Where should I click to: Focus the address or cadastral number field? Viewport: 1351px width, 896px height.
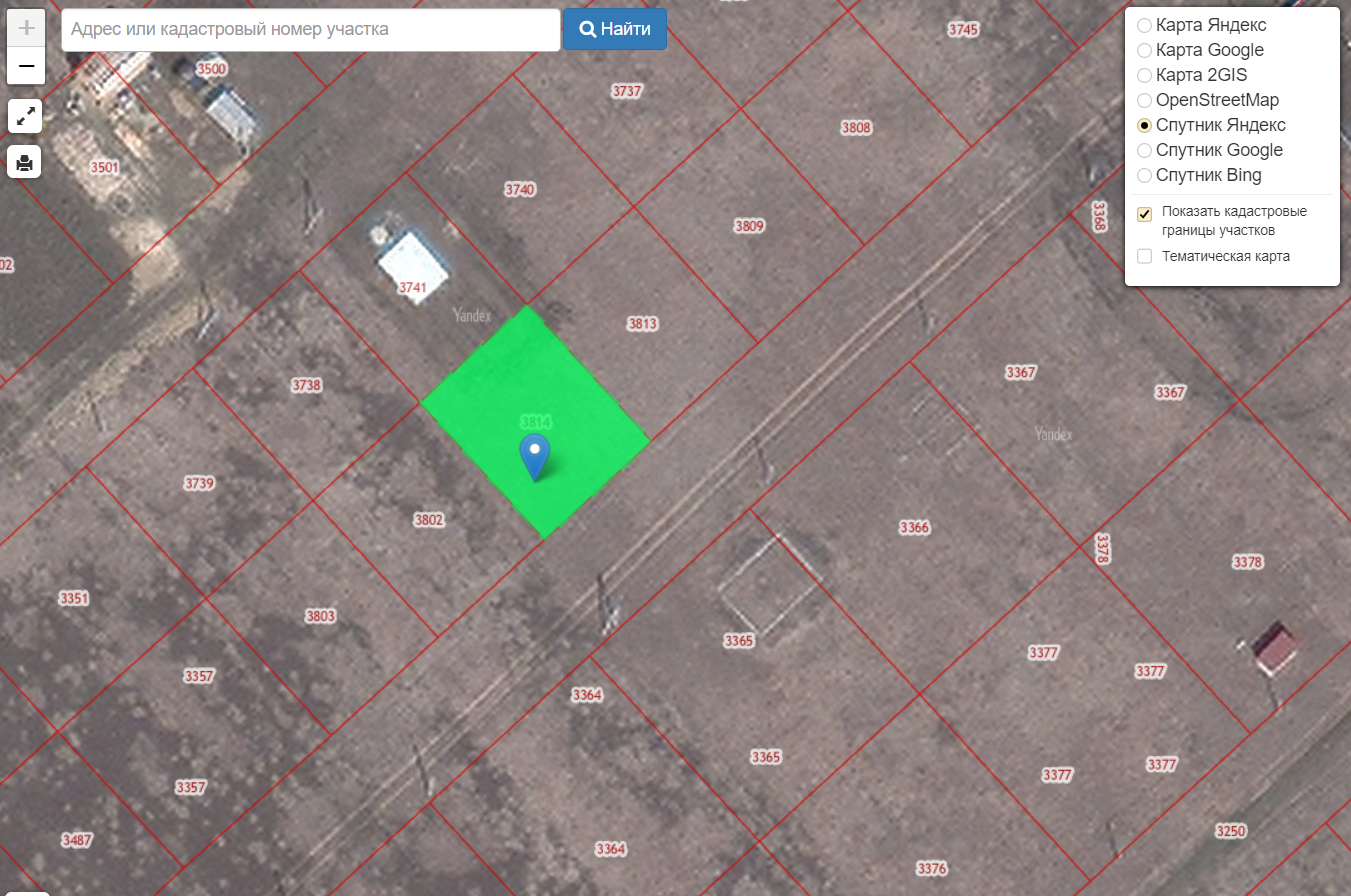click(311, 30)
